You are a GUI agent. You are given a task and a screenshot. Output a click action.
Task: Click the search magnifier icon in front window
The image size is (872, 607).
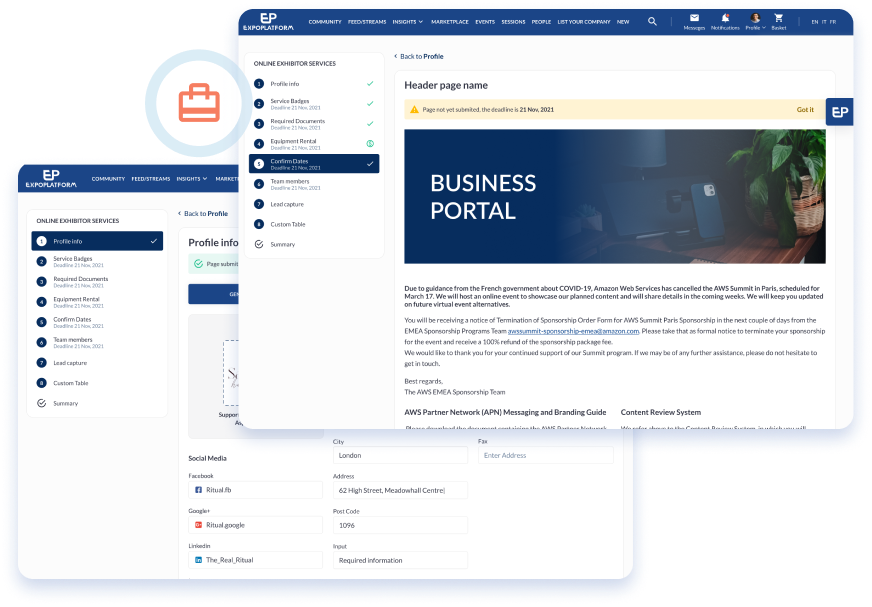[652, 21]
